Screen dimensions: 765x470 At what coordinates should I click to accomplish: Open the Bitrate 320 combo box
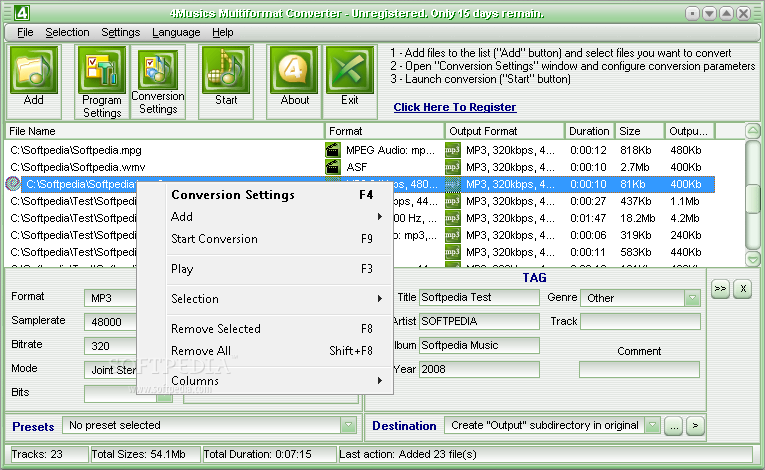click(x=110, y=346)
